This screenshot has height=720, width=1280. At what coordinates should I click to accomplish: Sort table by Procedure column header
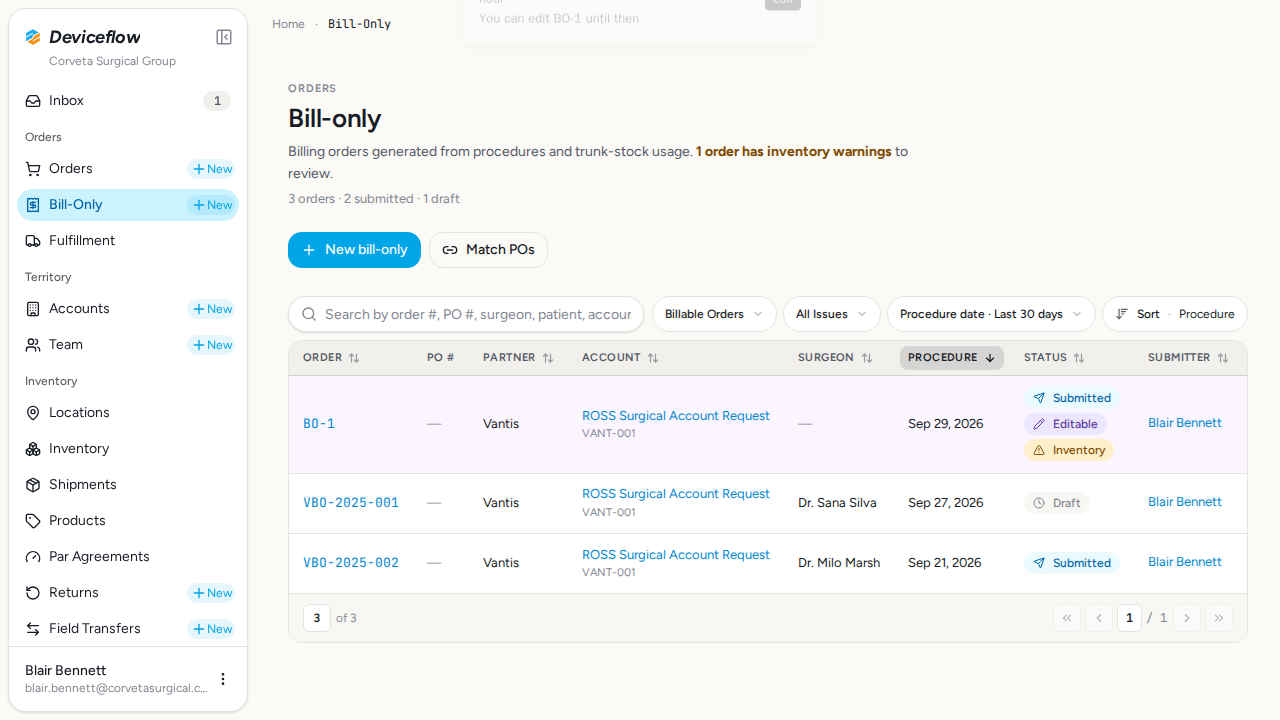tap(952, 358)
